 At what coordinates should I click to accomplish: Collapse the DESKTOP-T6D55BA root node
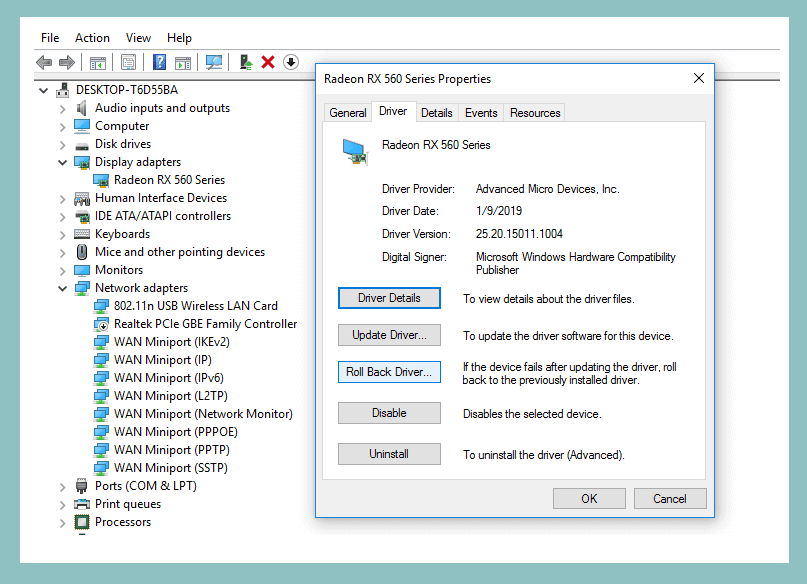coord(44,91)
